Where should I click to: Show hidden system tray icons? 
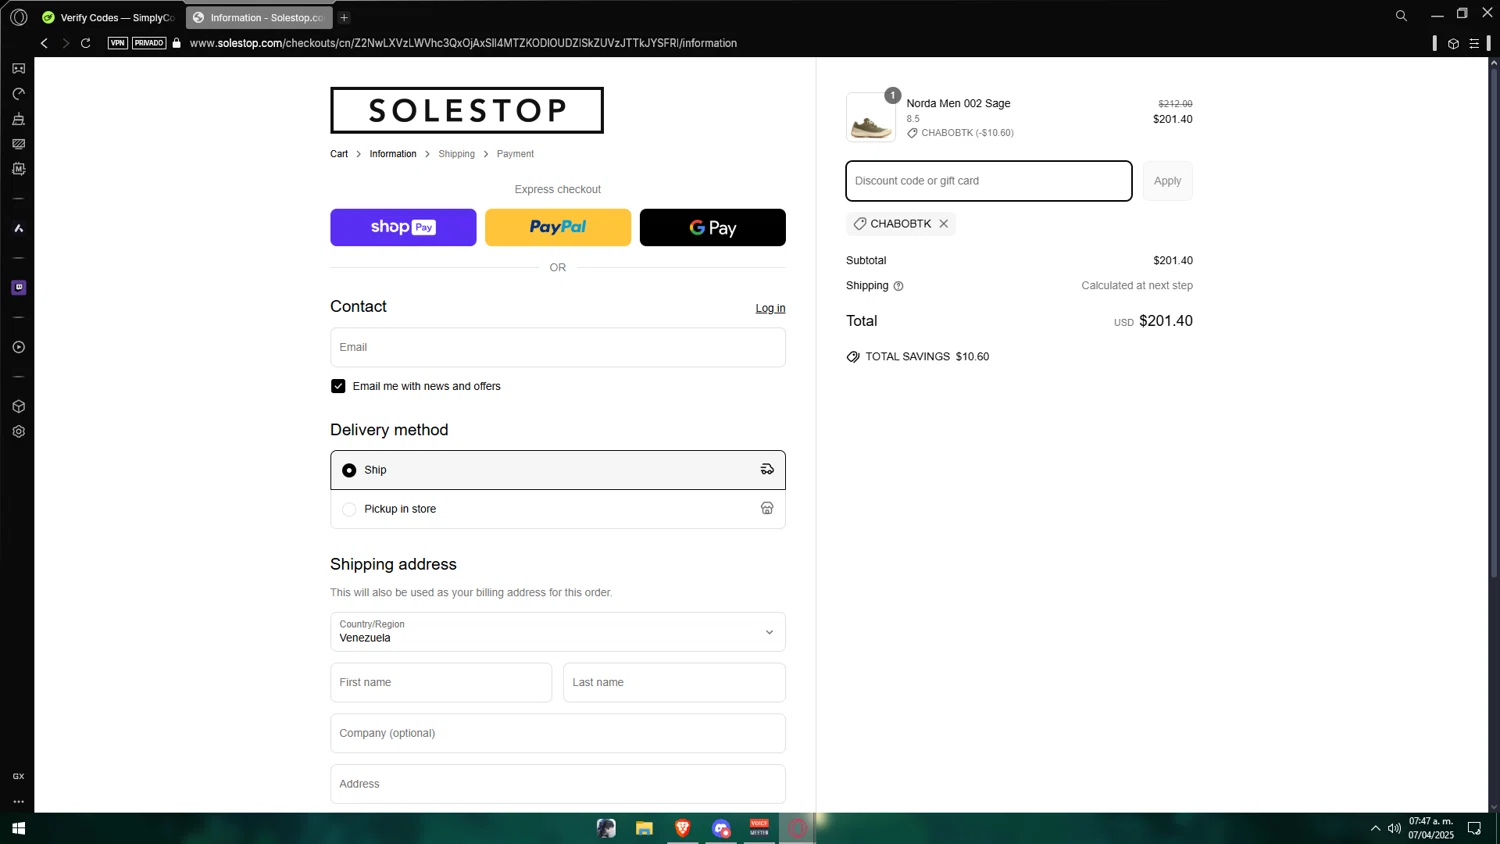(1375, 828)
